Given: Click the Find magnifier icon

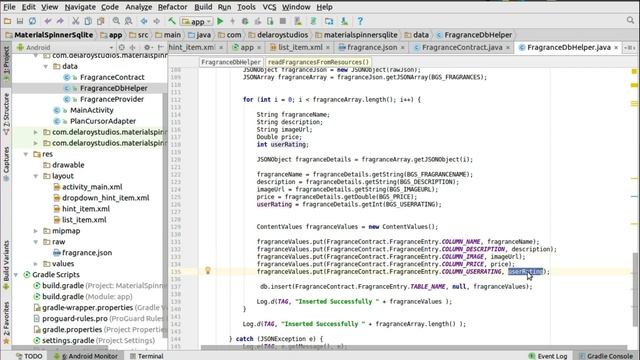Looking at the screenshot, I should 116,21.
